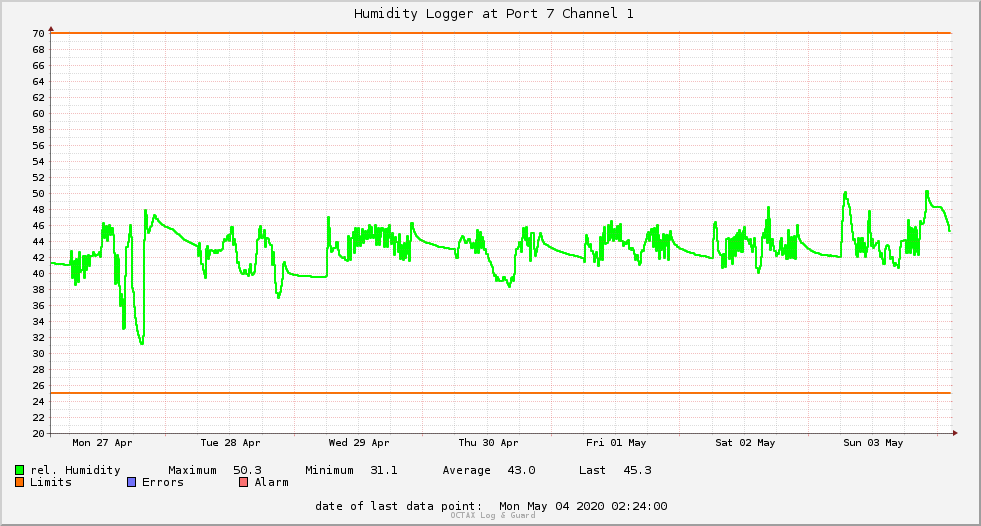Click the humidity curve's lowest dip near 31
Screen dimensions: 981x526
pos(142,343)
